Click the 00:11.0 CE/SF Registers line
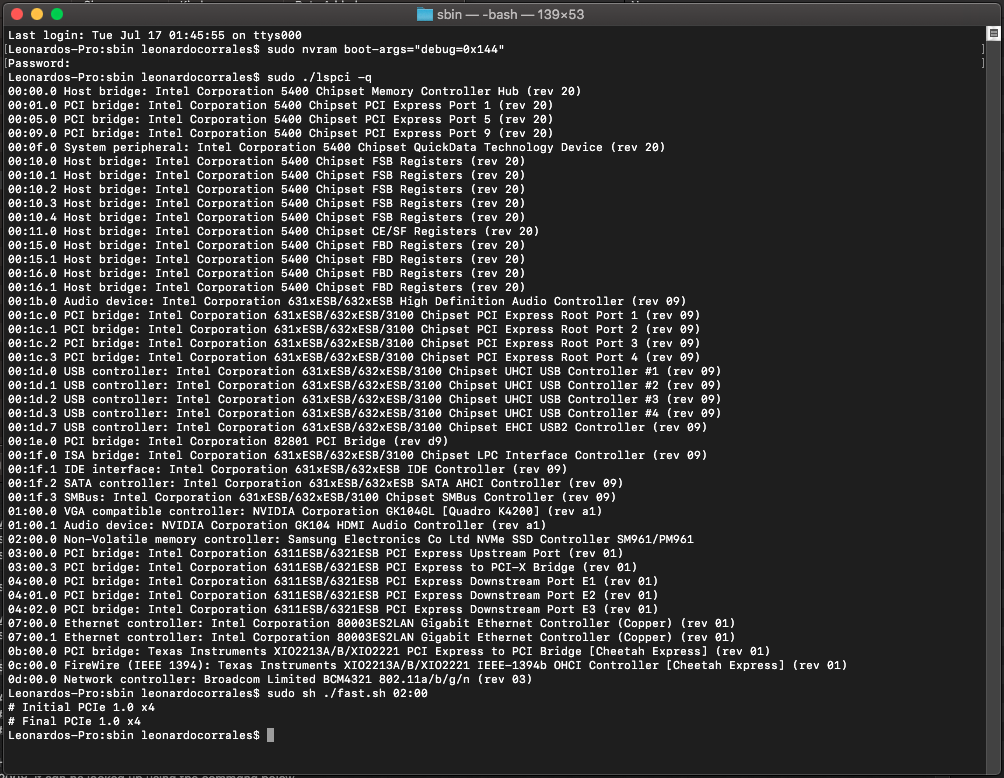 point(273,232)
